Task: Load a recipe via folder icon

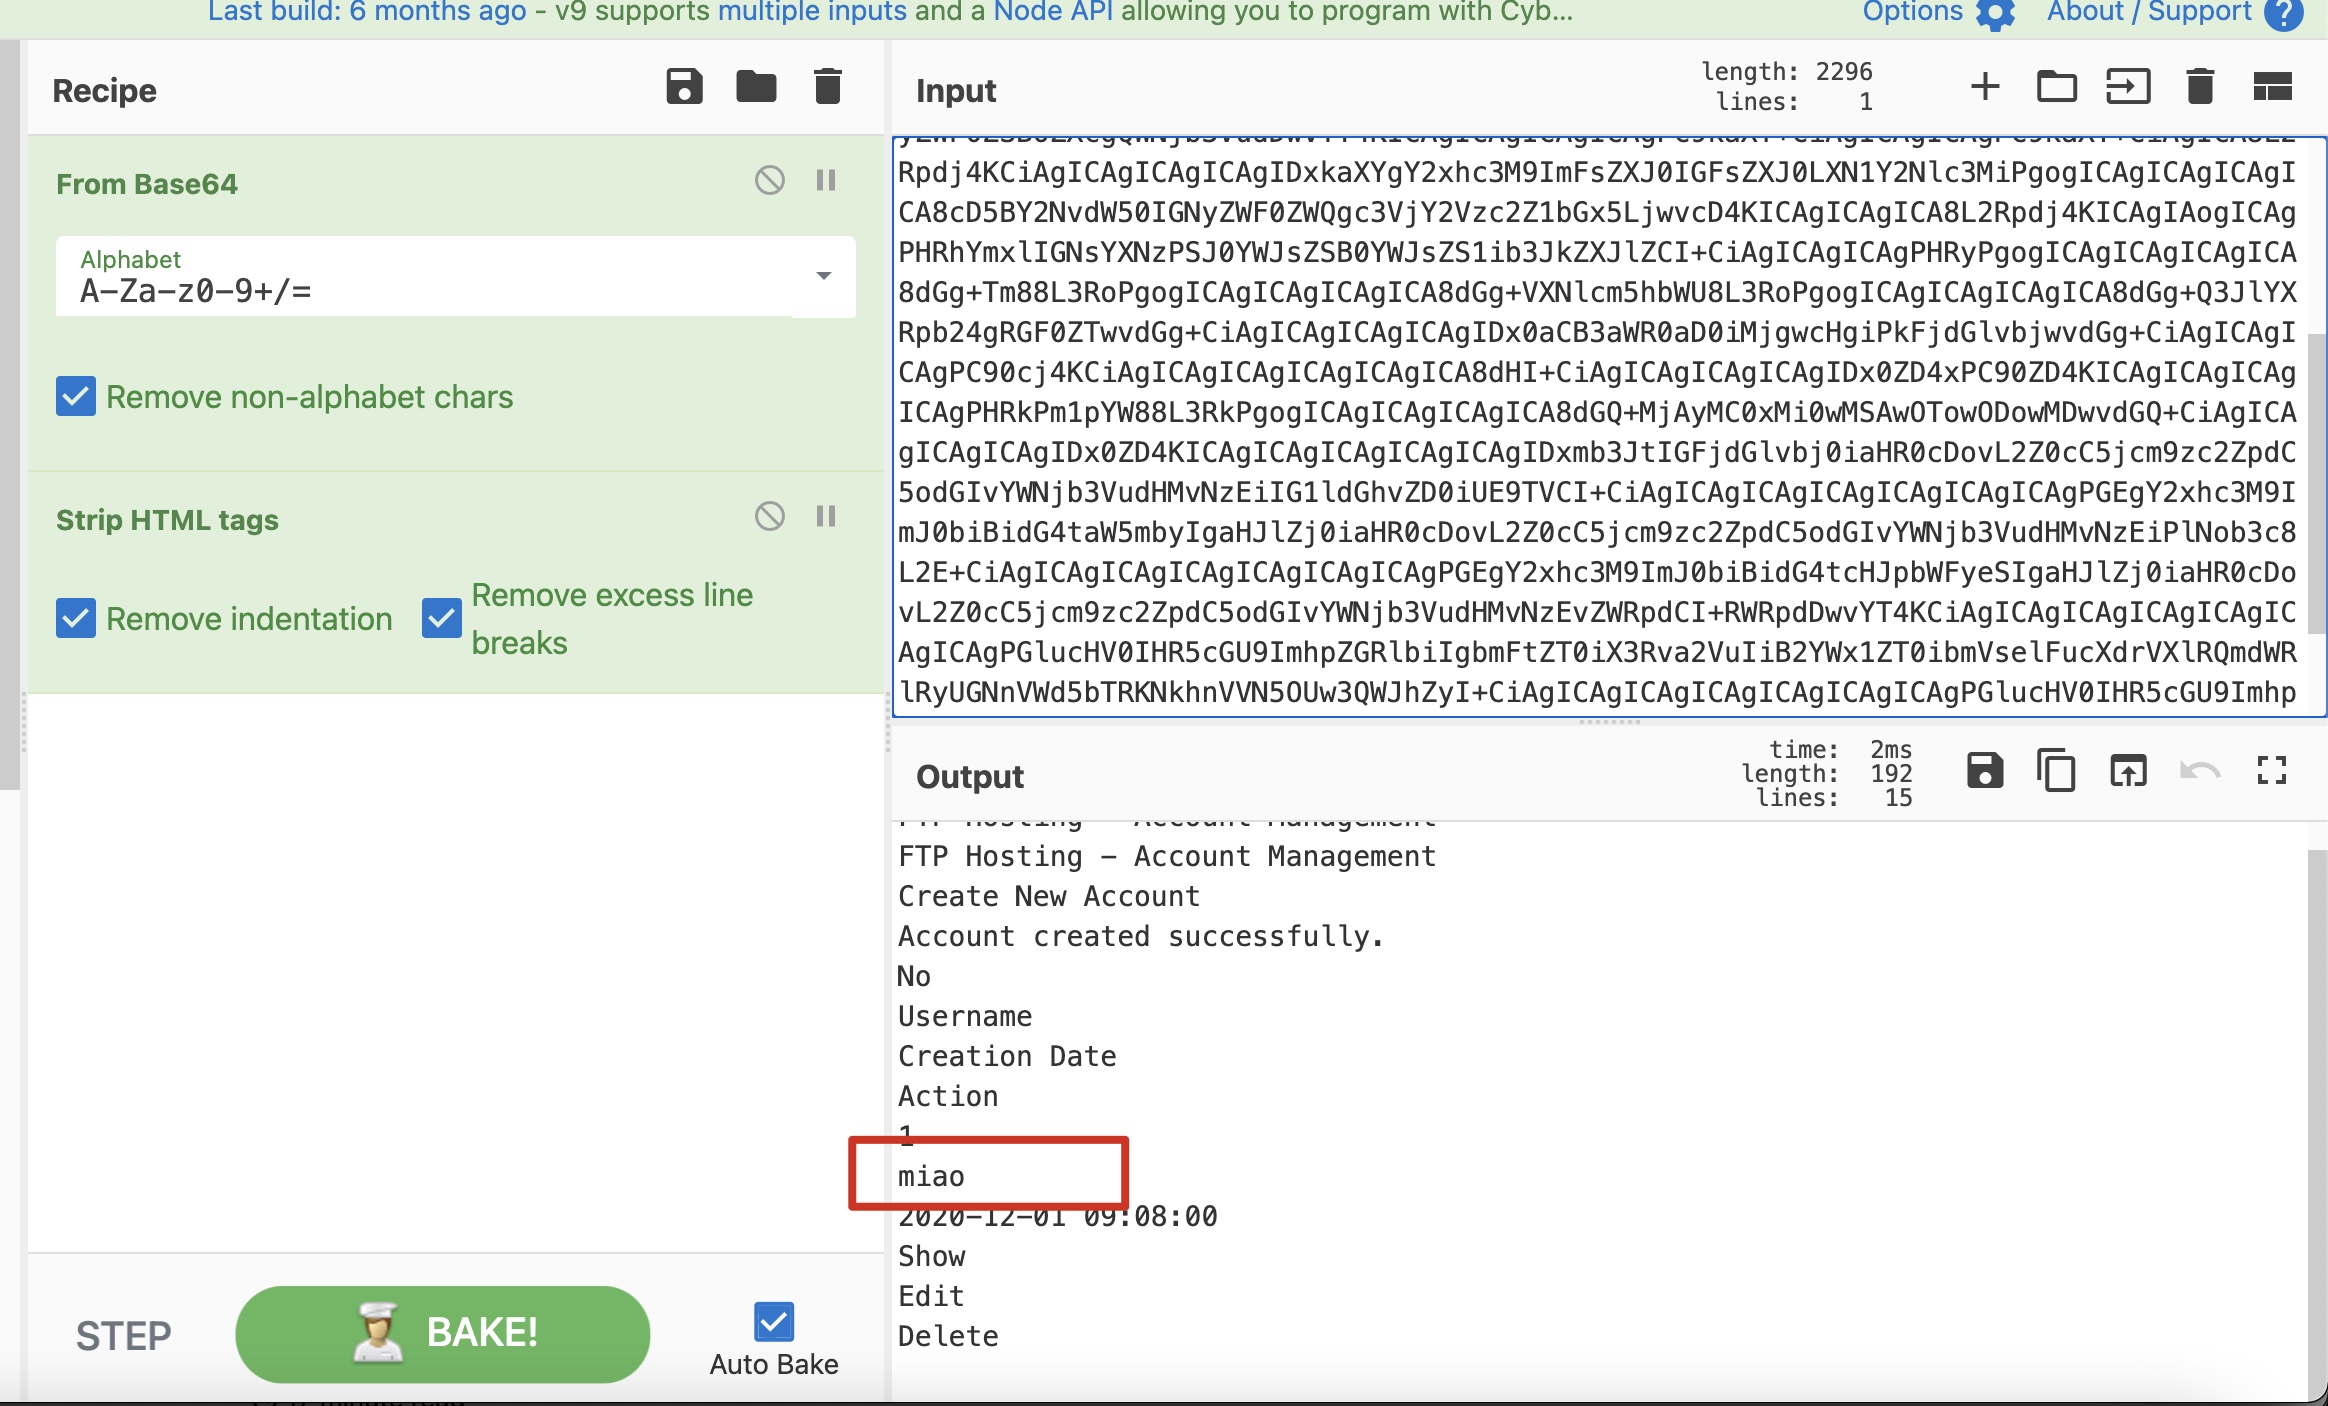Action: [756, 87]
